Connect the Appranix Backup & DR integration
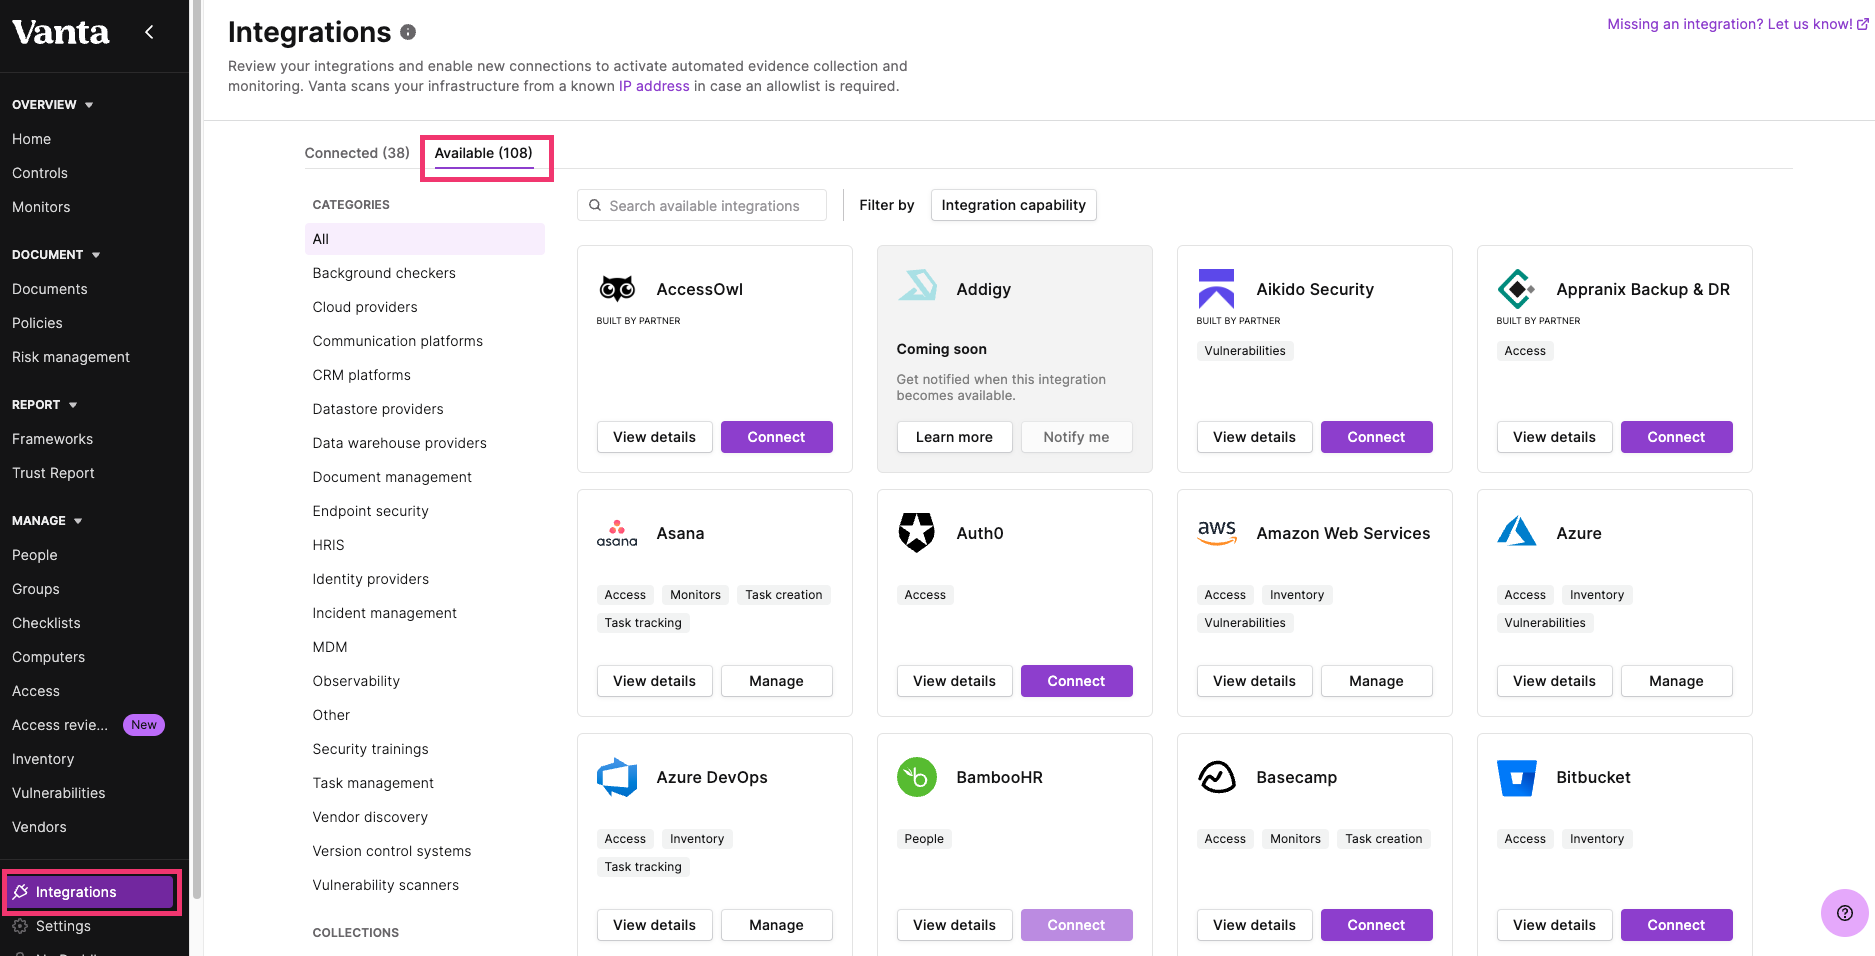The height and width of the screenshot is (956, 1875). click(x=1676, y=437)
